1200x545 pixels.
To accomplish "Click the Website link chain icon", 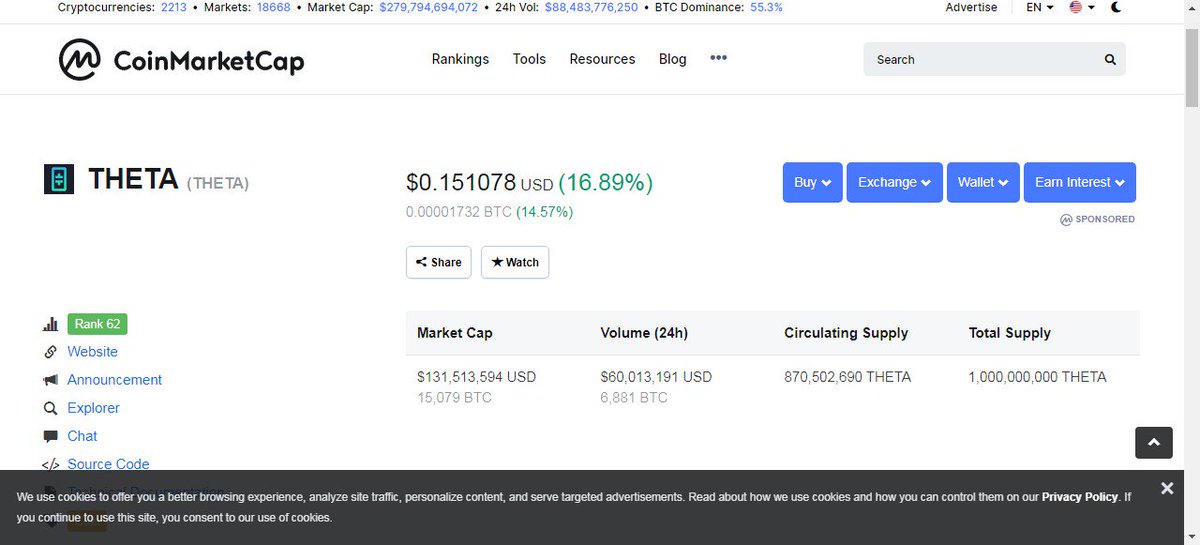I will click(50, 352).
